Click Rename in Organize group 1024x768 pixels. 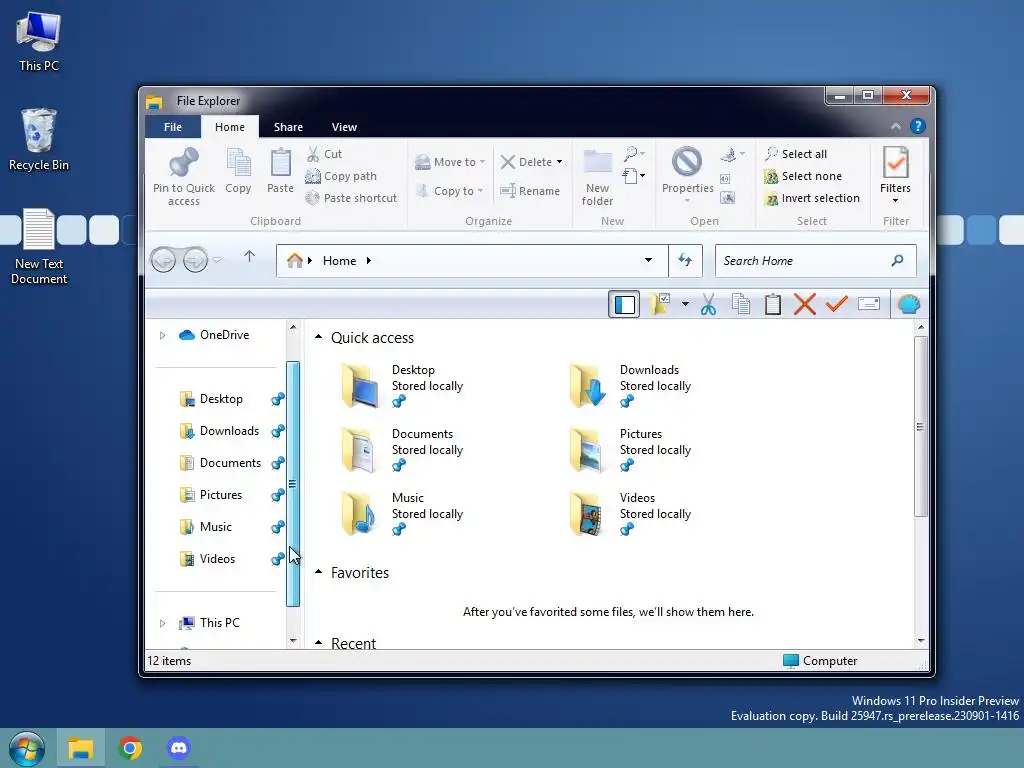530,191
